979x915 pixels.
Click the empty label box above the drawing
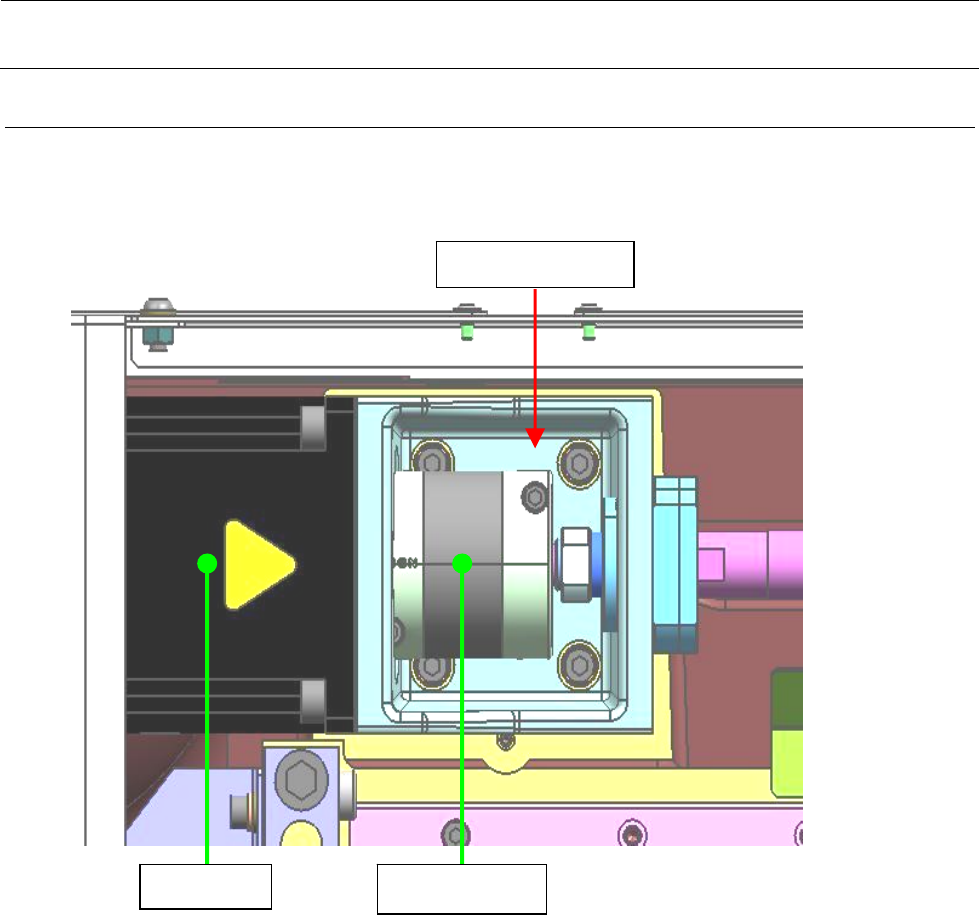(x=535, y=265)
